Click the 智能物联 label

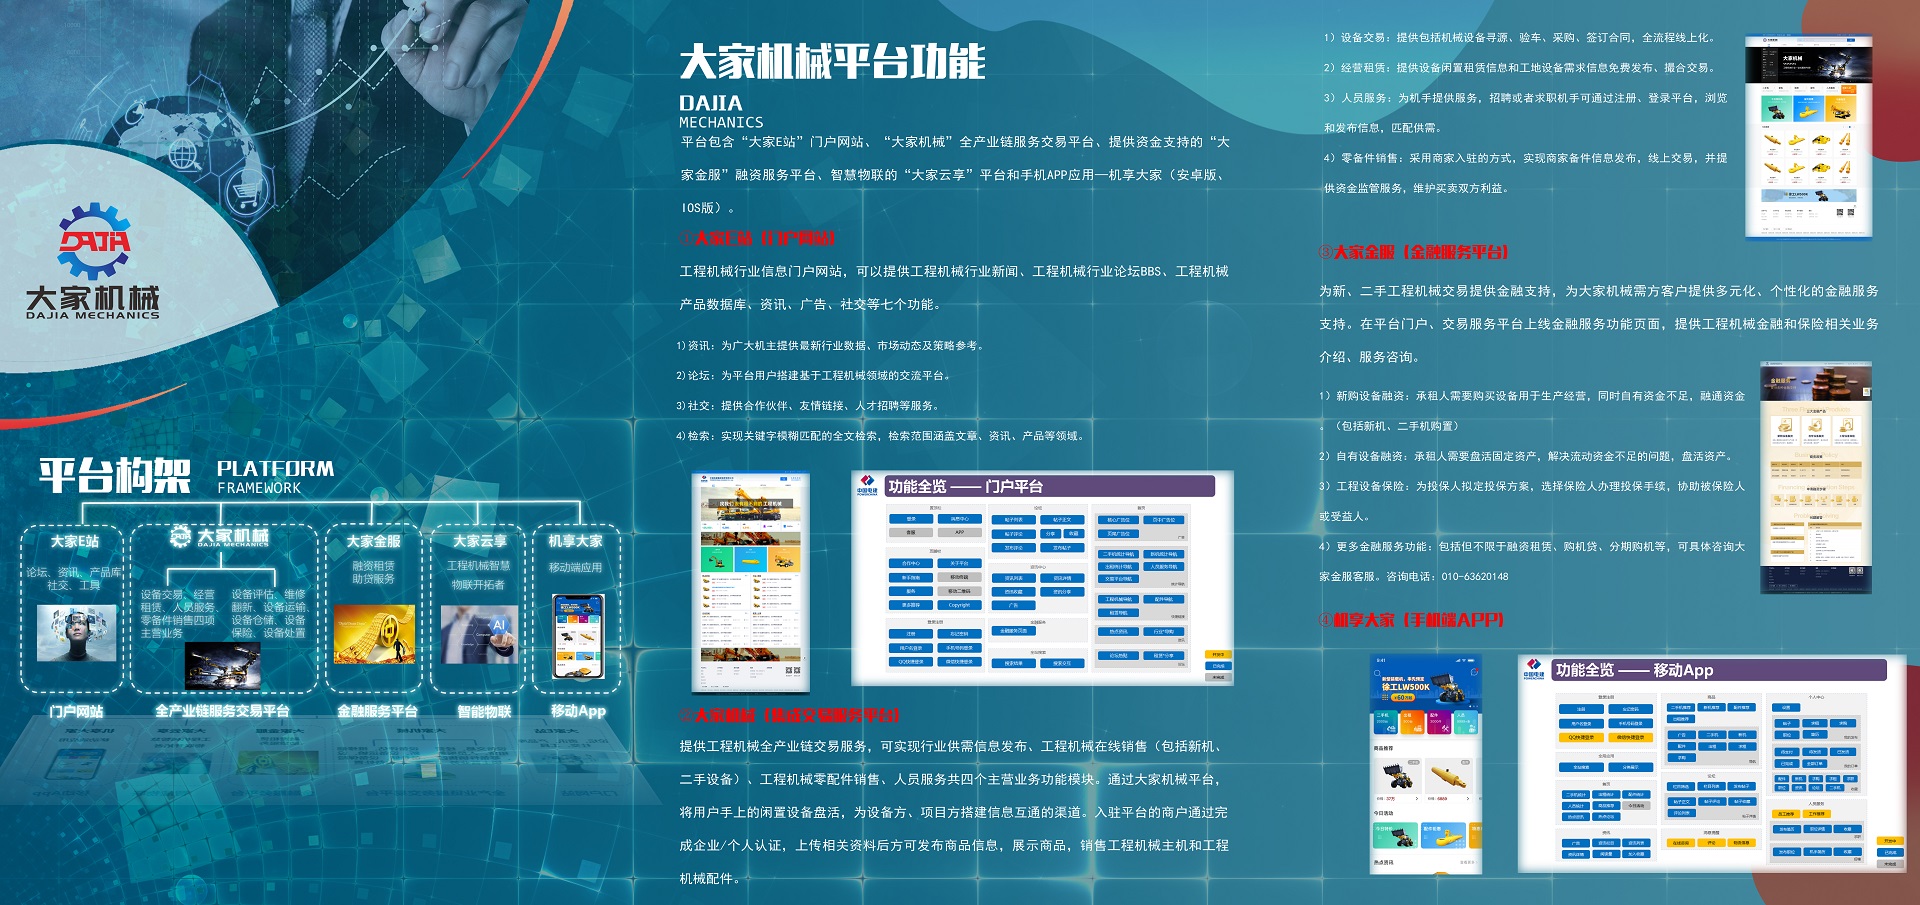(484, 711)
